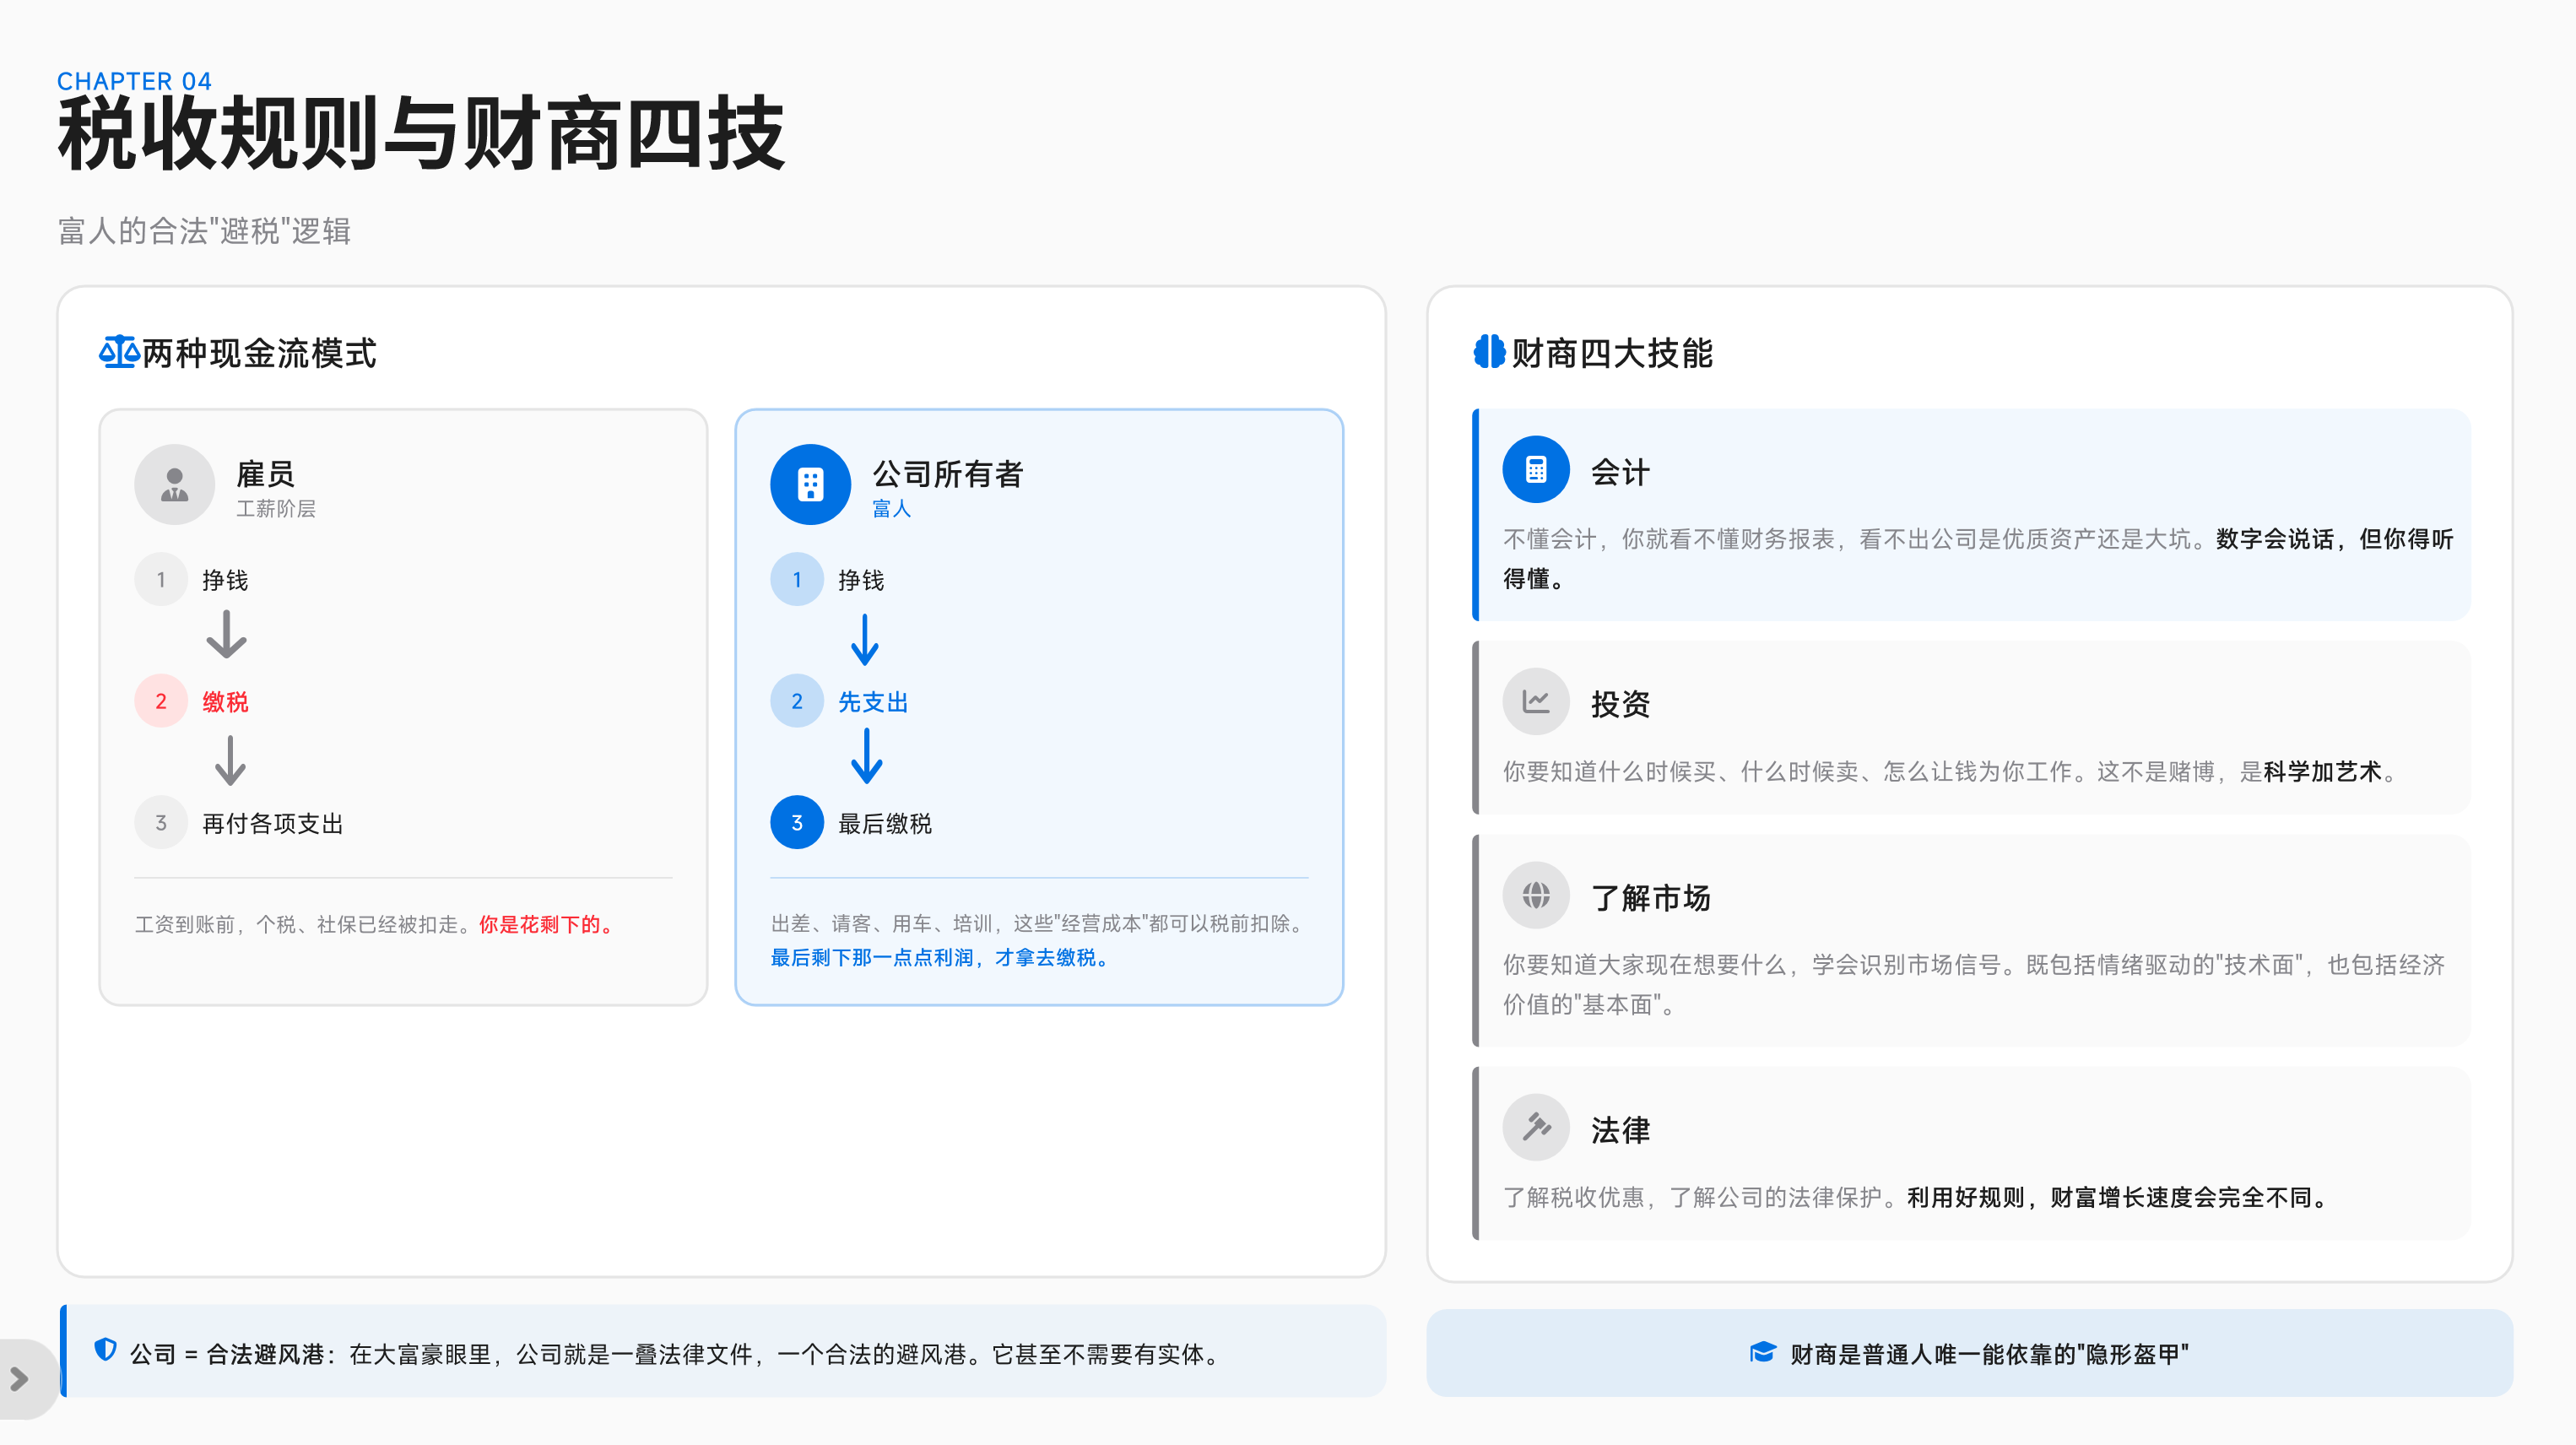Image resolution: width=2576 pixels, height=1445 pixels.
Task: Click the balance scale icon beside 两种现金流模式
Action: (x=118, y=352)
